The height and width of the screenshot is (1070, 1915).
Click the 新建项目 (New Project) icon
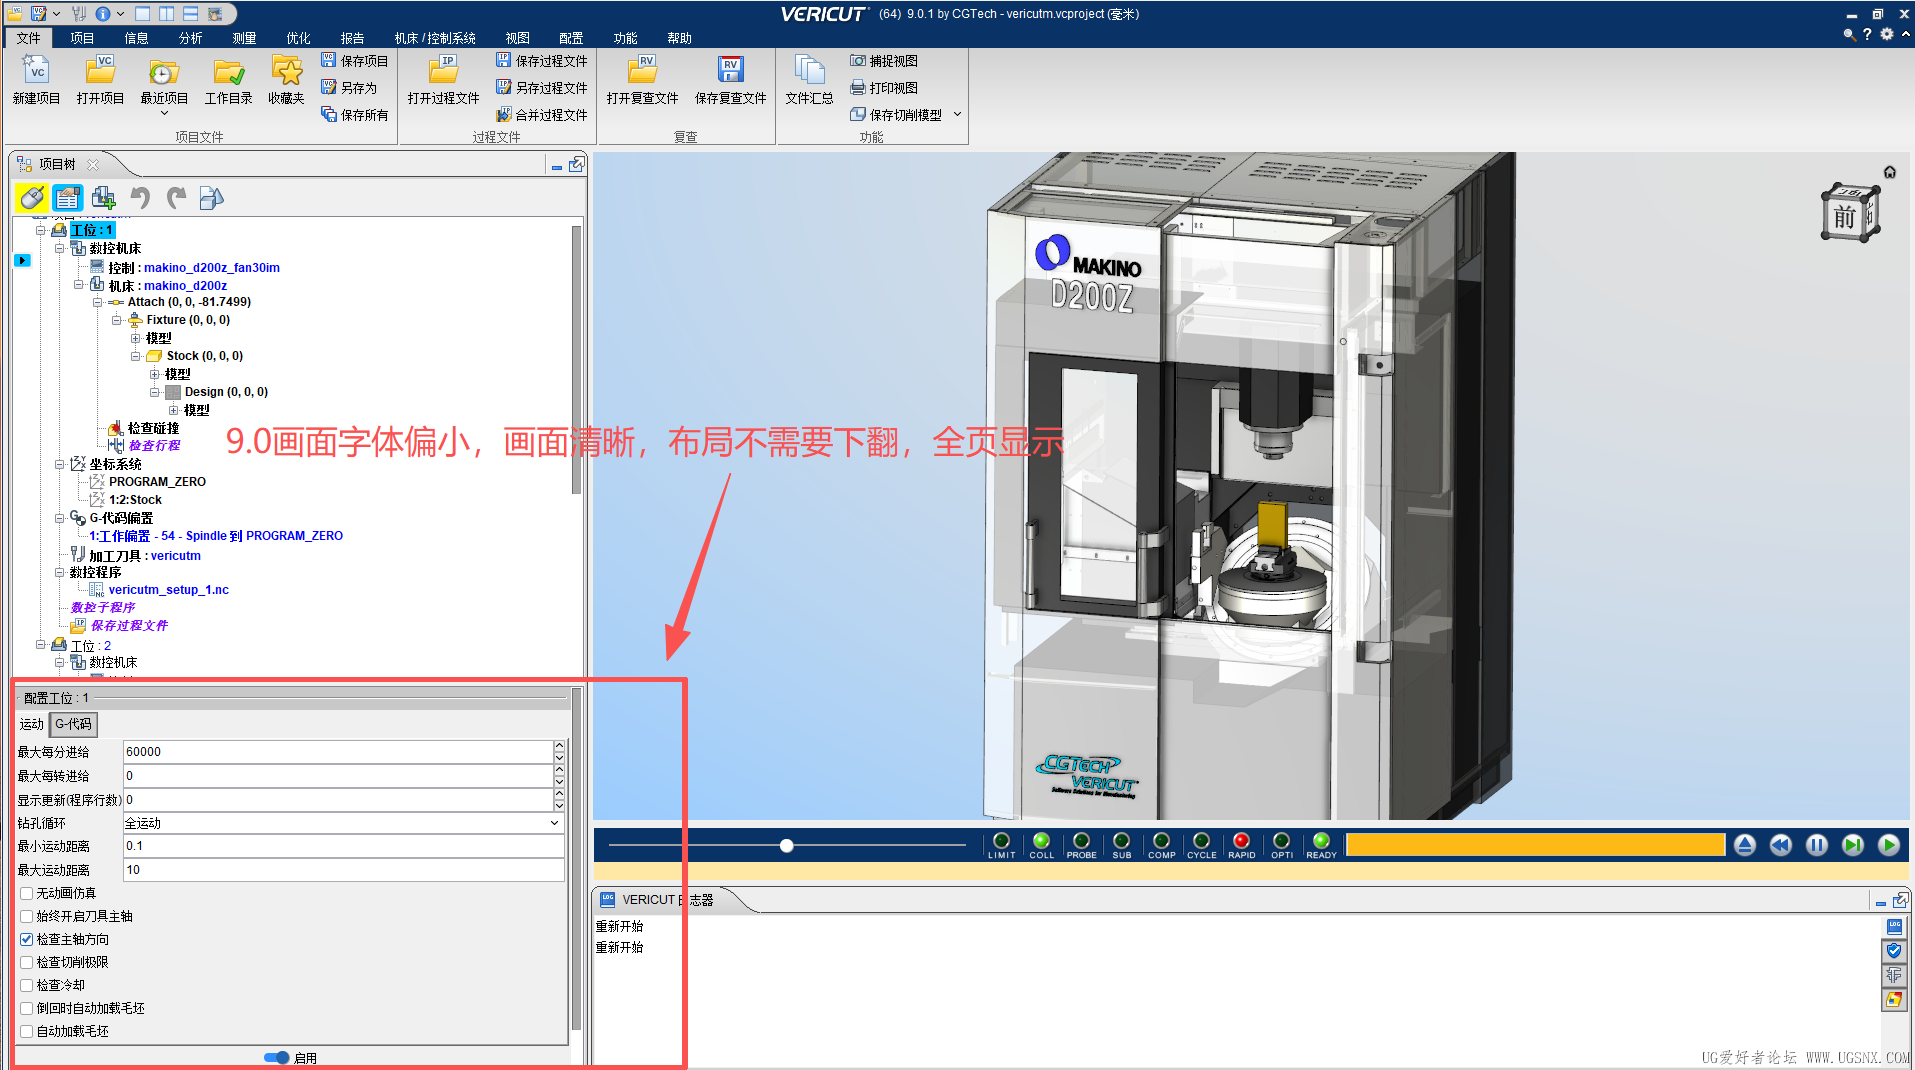(x=36, y=79)
